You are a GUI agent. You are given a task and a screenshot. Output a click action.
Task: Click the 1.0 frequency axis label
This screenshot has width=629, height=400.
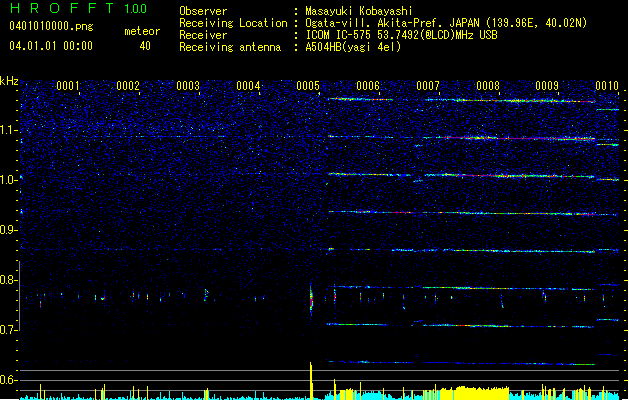9,180
